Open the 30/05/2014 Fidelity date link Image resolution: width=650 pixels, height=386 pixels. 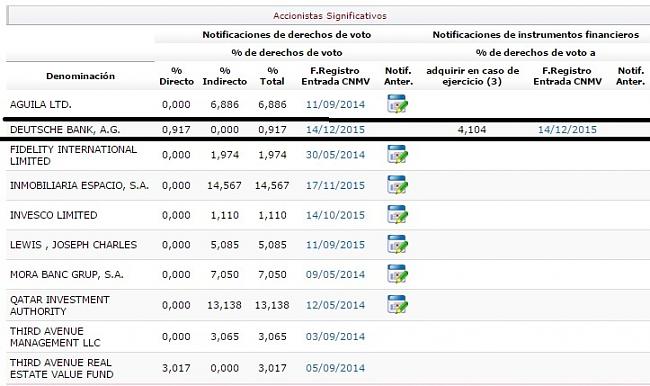click(x=335, y=155)
